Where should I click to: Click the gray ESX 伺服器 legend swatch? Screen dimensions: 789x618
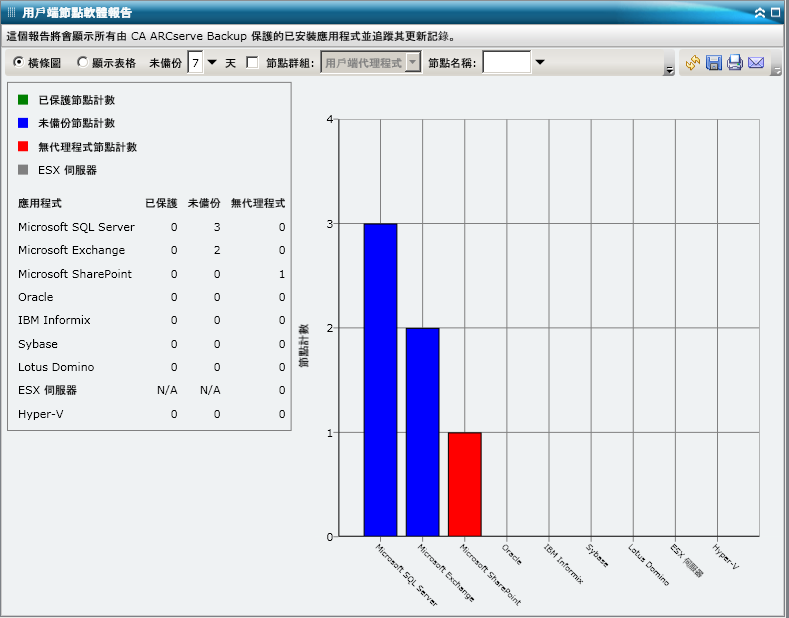click(23, 170)
